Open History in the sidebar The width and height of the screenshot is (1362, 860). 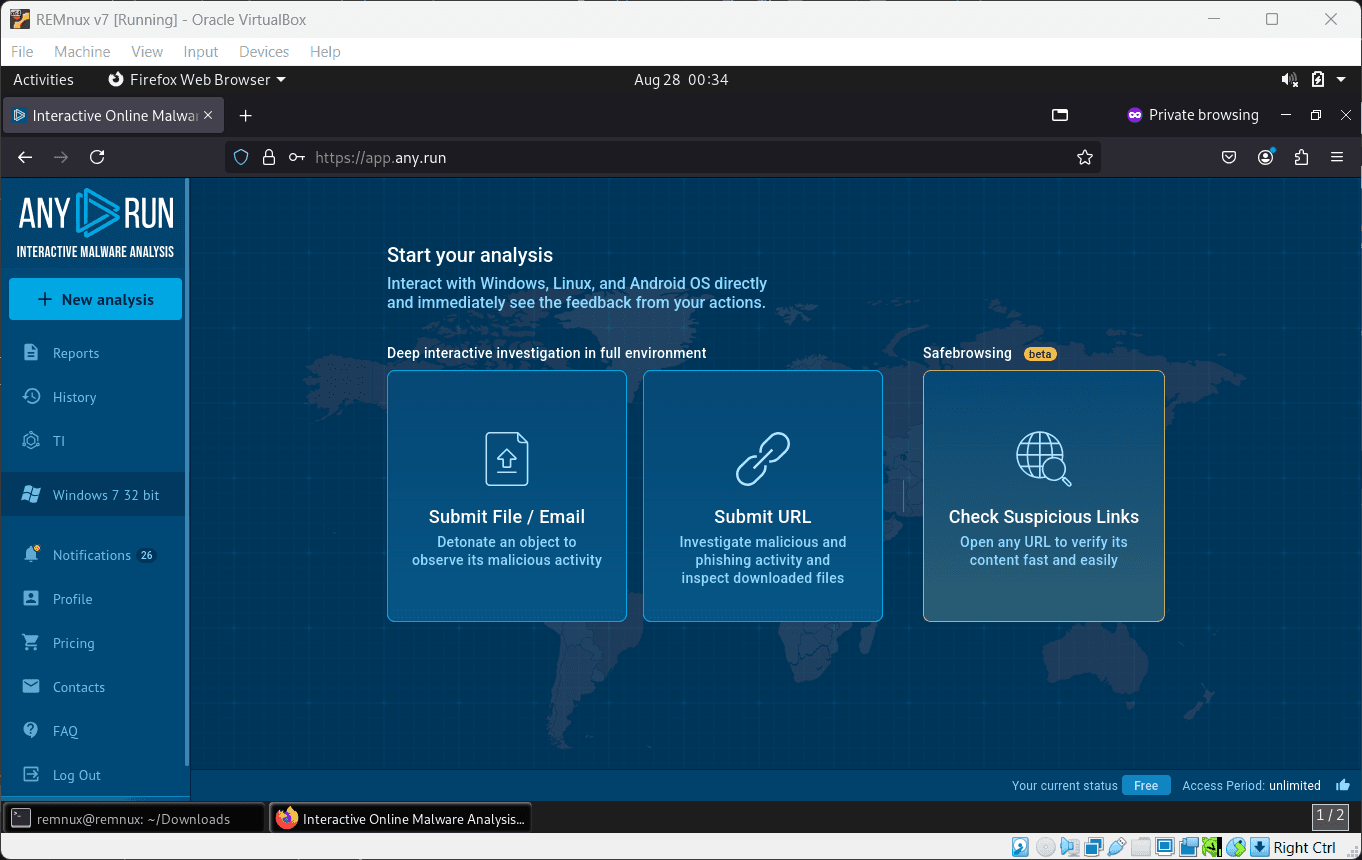[x=94, y=397]
